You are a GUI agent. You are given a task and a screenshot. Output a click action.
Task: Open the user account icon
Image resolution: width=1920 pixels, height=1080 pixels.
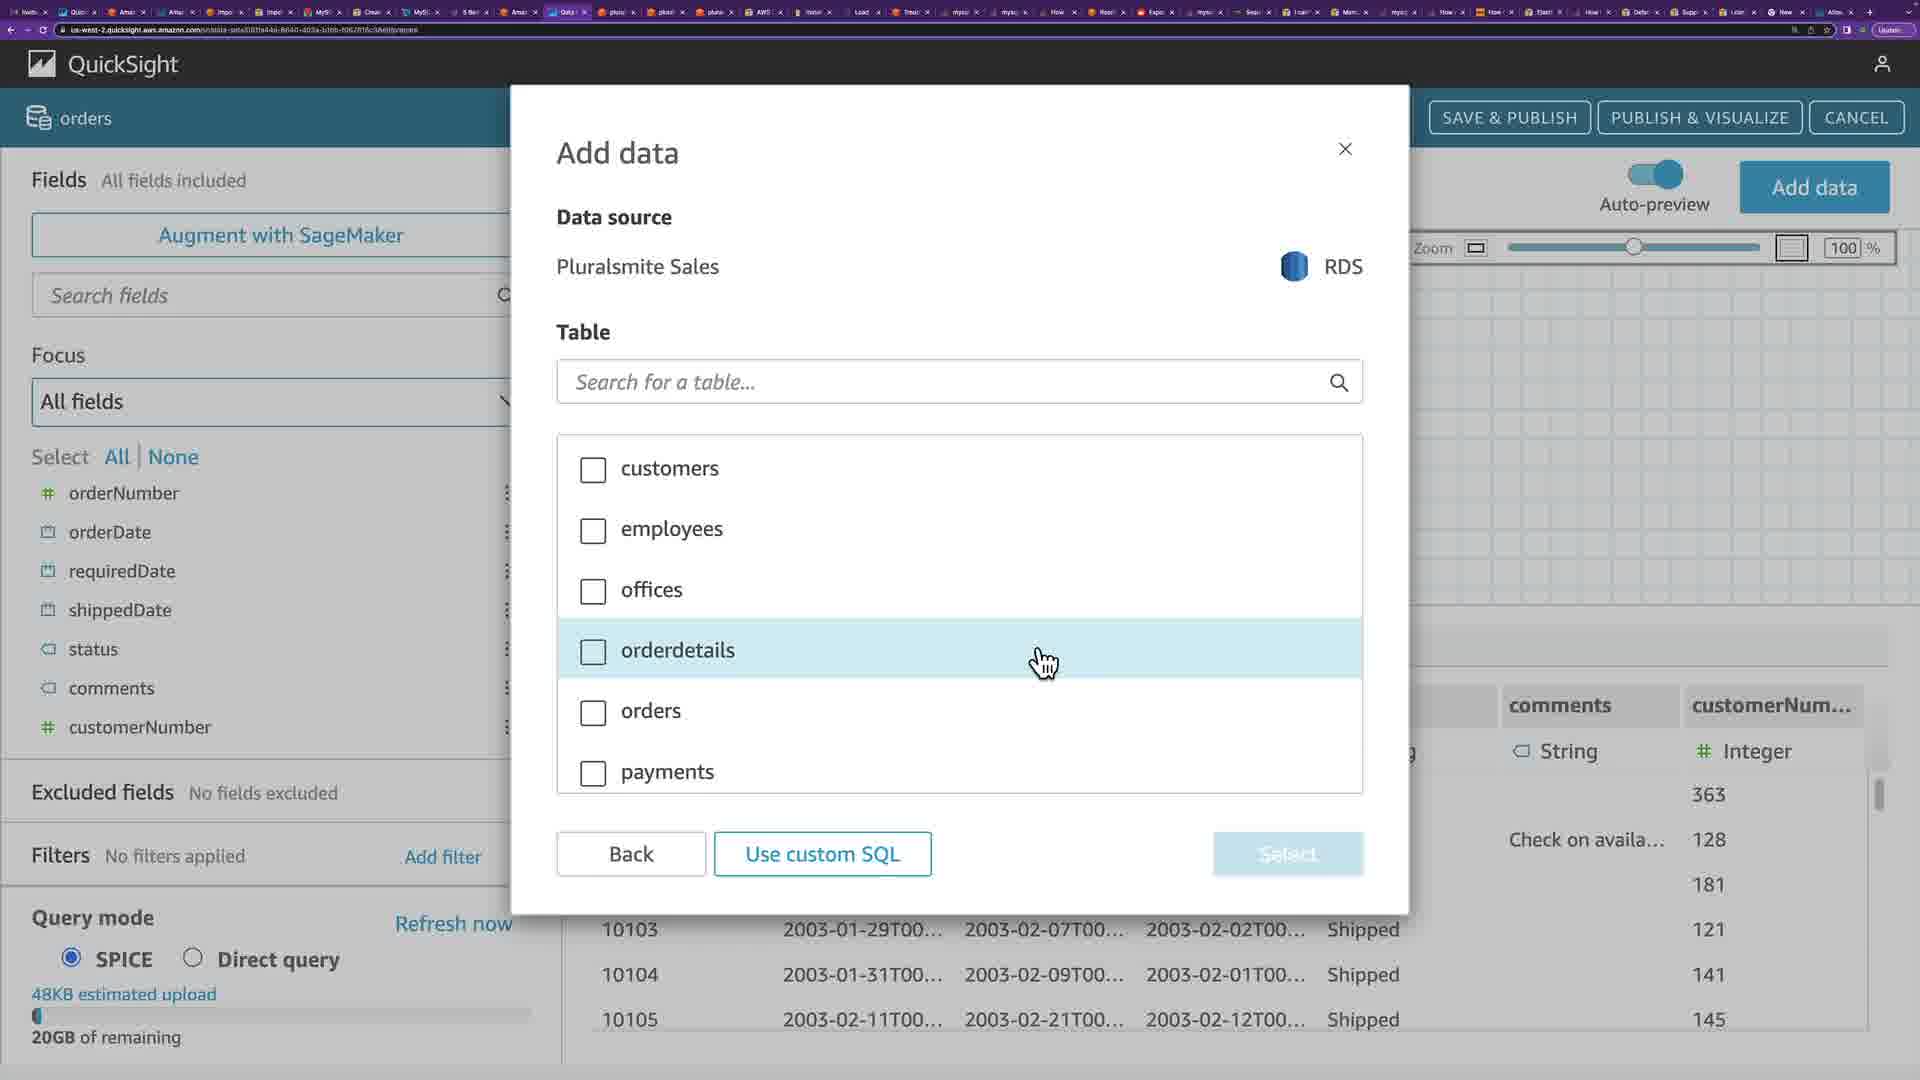[1882, 65]
